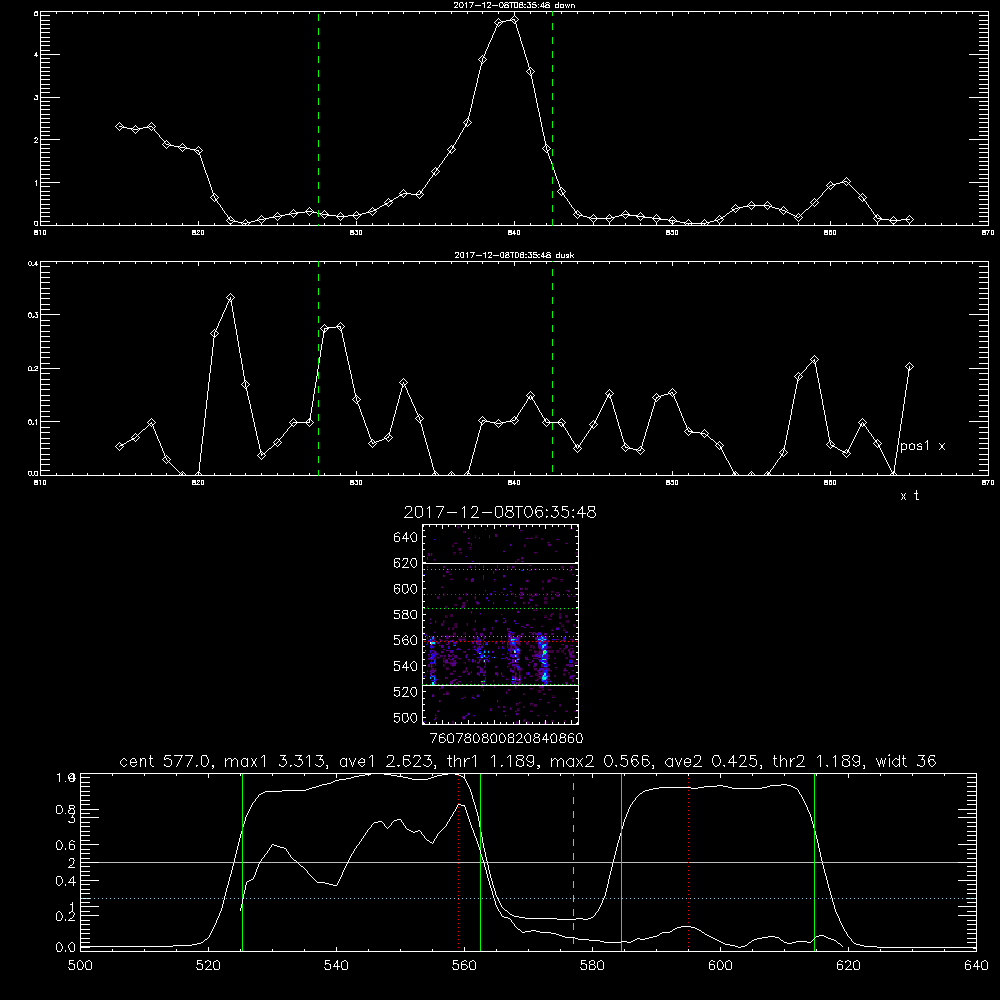1000x1000 pixels.
Task: Click the dawn plot secondary peak near 861
Action: point(847,182)
